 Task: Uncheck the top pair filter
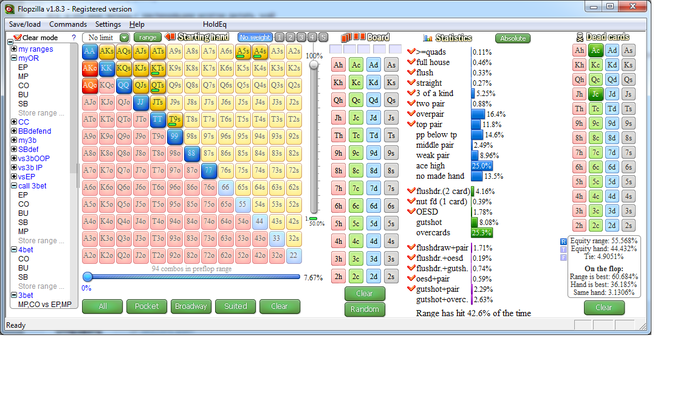tap(411, 124)
